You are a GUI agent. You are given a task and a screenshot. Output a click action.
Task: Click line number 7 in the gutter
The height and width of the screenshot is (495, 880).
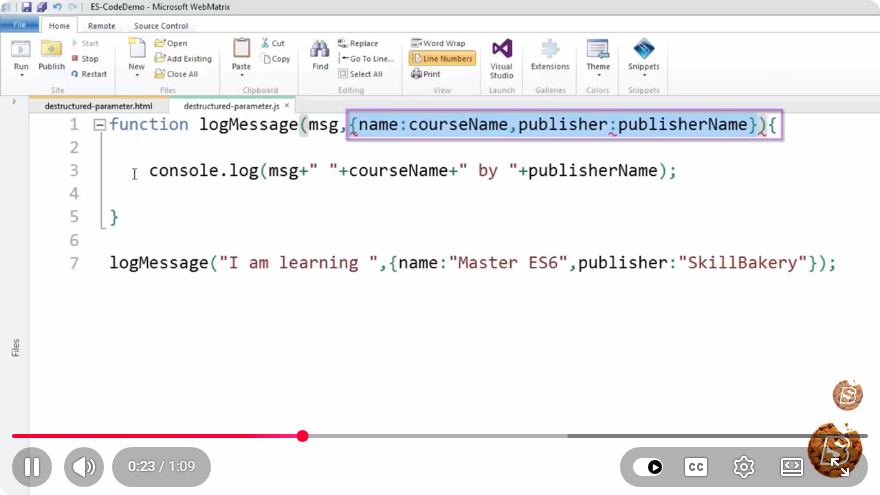(74, 263)
